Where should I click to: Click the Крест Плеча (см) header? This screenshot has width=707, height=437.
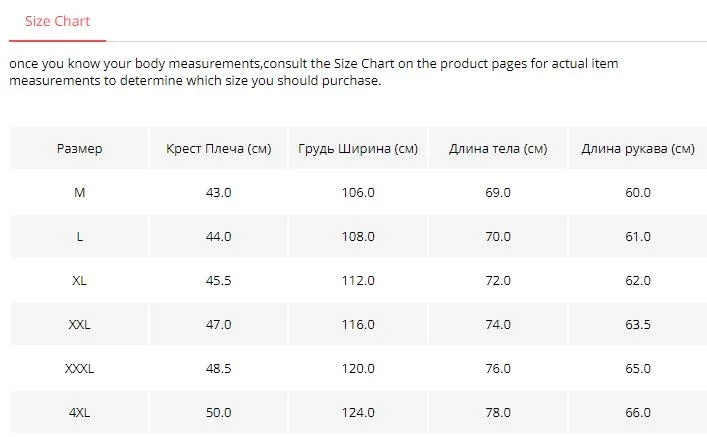click(219, 148)
